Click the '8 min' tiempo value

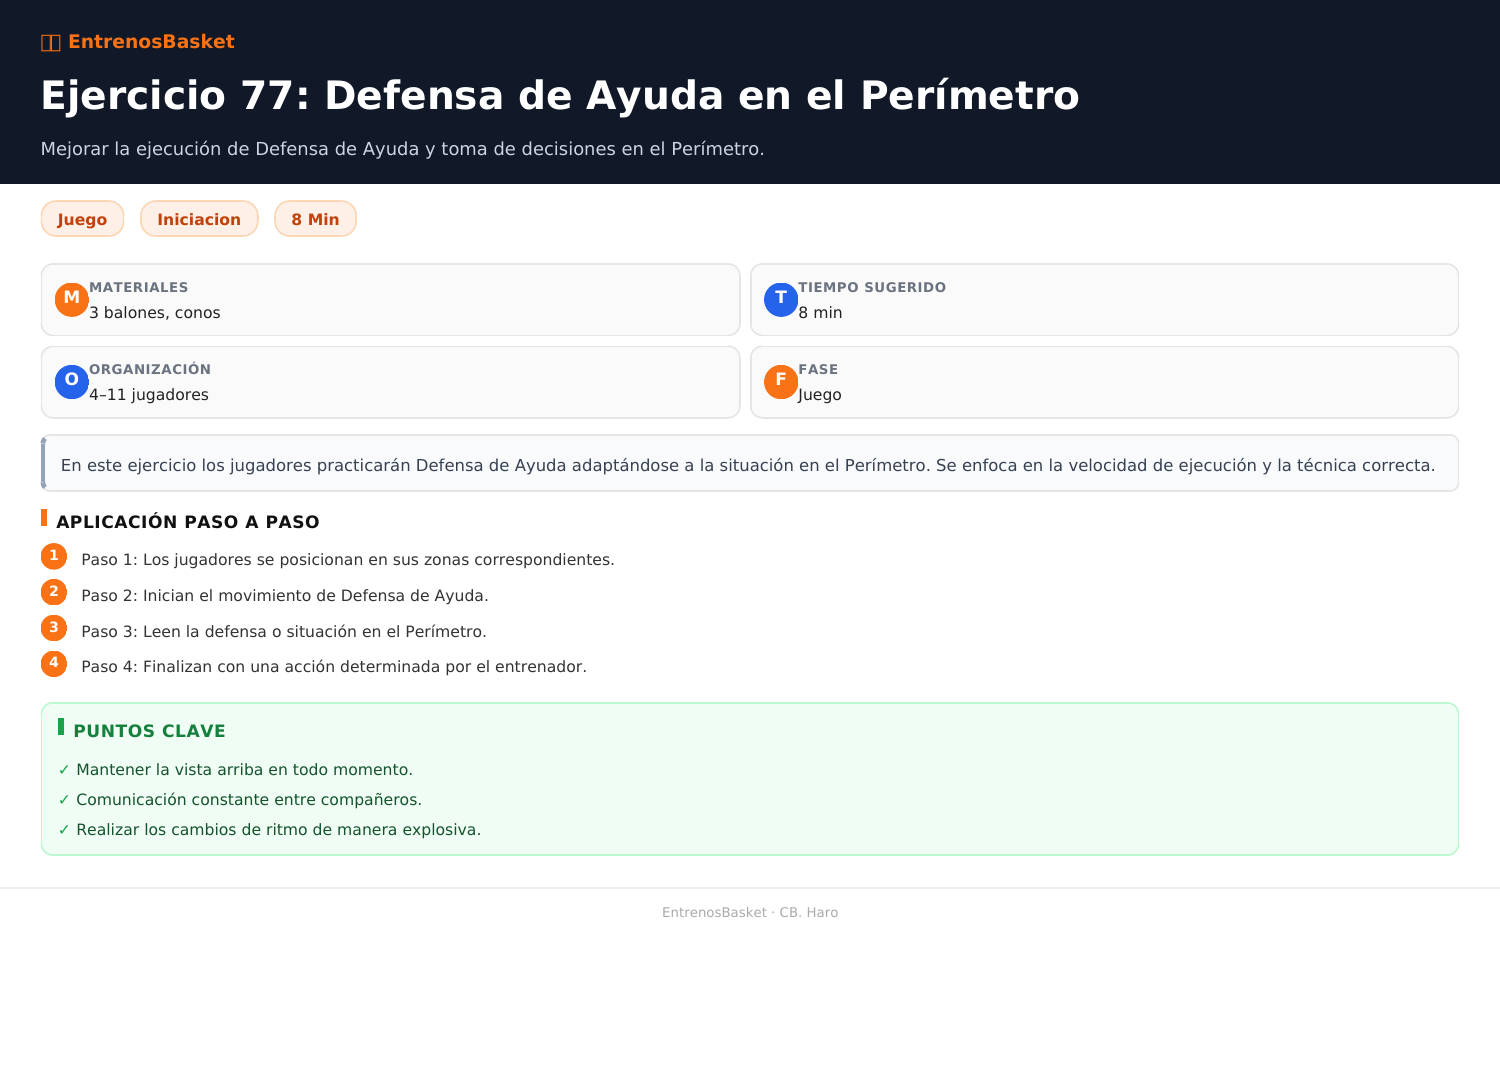820,313
